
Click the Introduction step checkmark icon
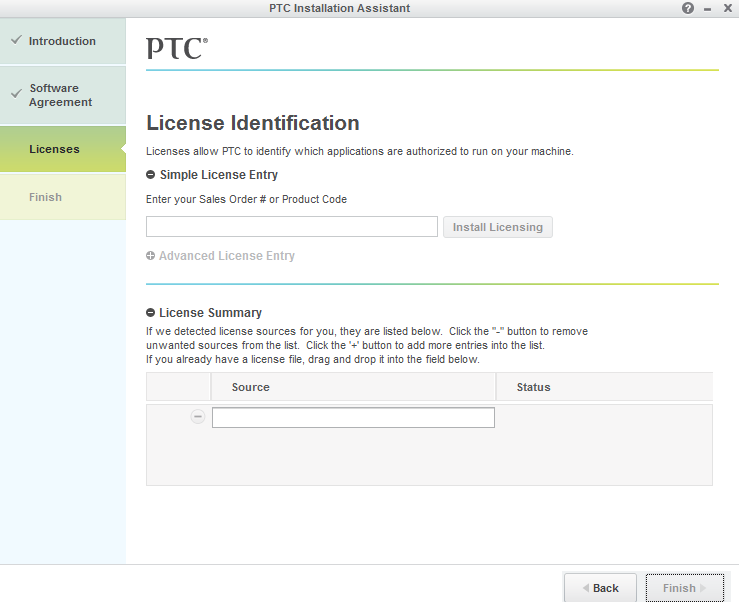click(16, 40)
